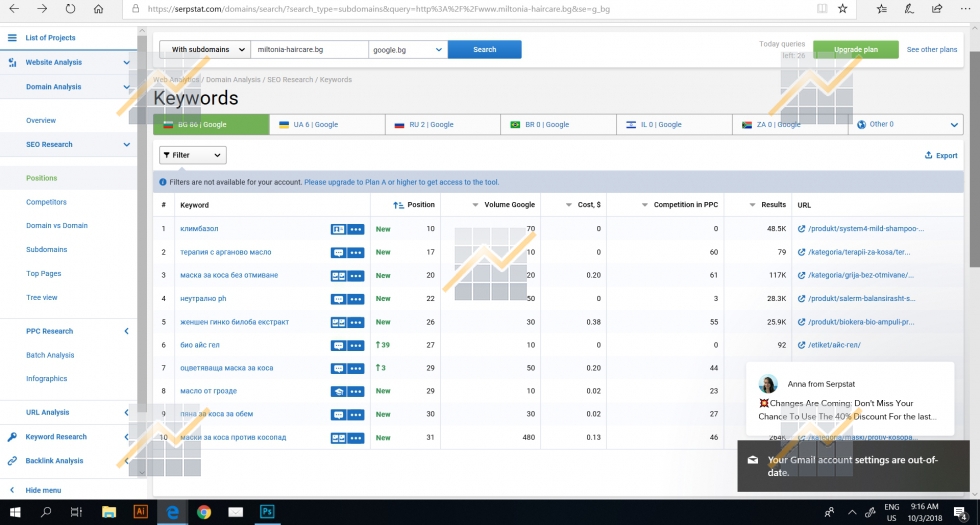Click browser Home button
The image size is (980, 525).
(98, 9)
